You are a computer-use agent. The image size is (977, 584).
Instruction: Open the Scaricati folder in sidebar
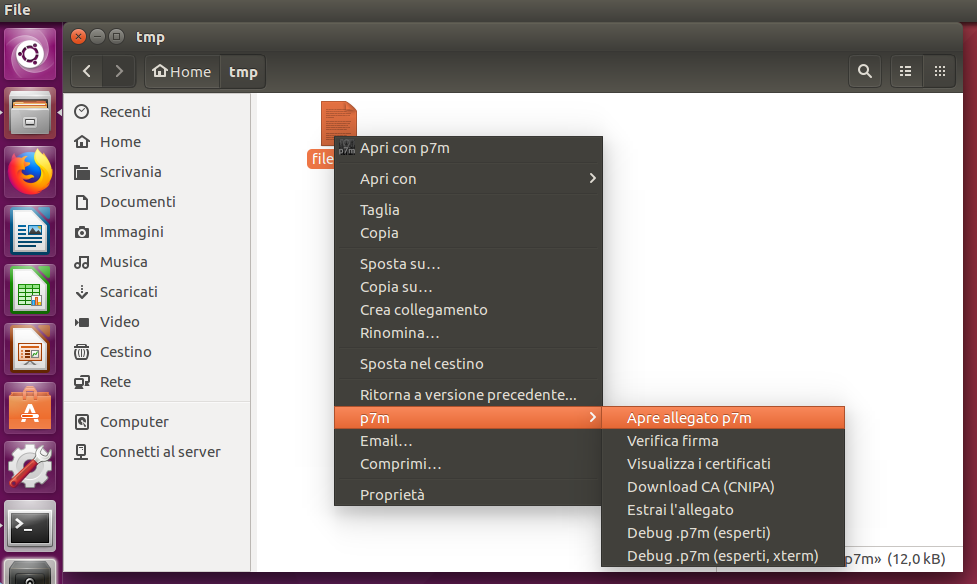point(128,292)
